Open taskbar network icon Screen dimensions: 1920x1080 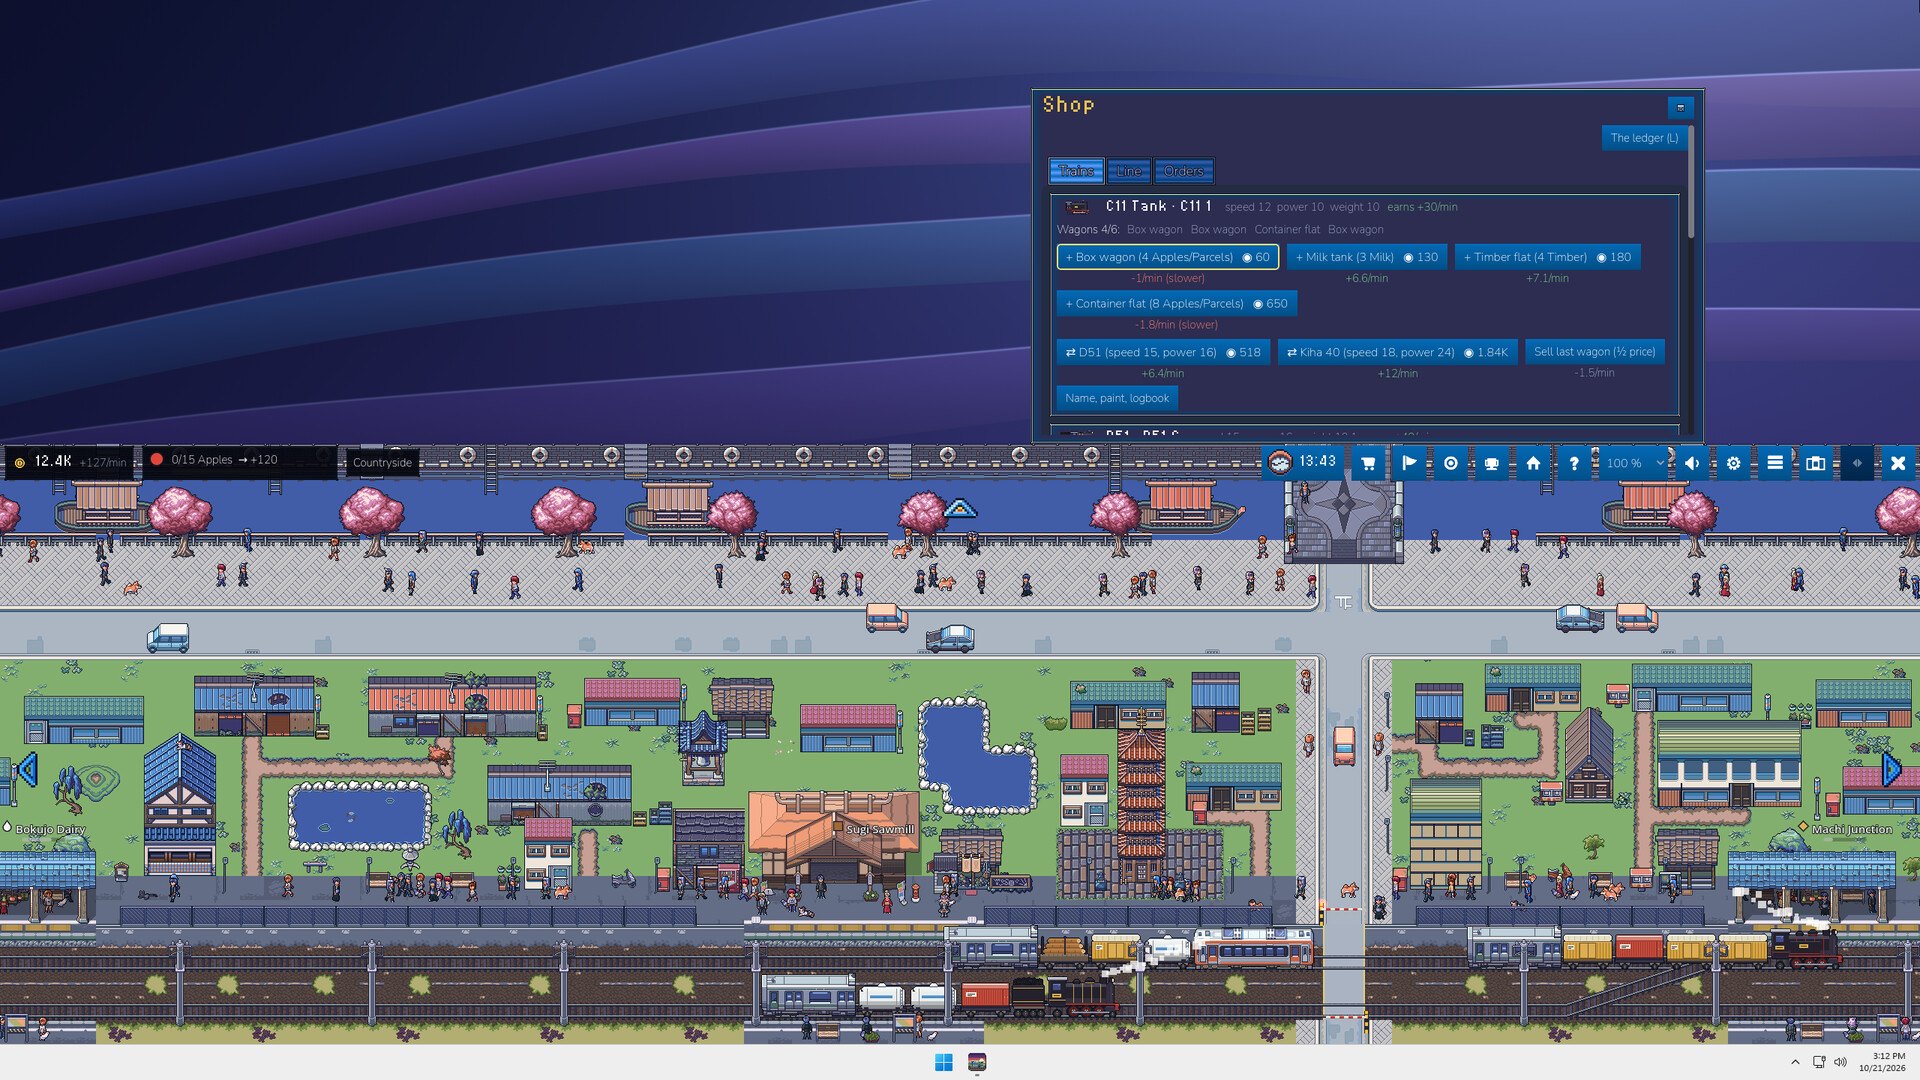click(1819, 1062)
